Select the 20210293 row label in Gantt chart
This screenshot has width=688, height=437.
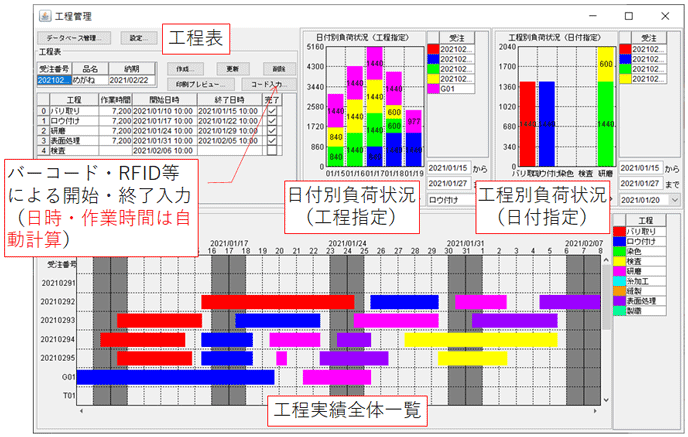point(58,320)
